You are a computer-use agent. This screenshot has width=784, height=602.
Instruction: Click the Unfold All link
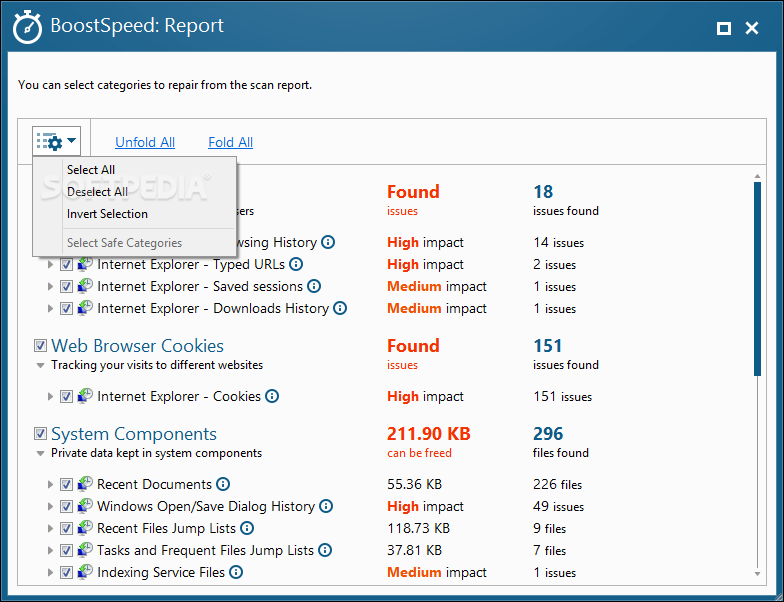pyautogui.click(x=145, y=142)
